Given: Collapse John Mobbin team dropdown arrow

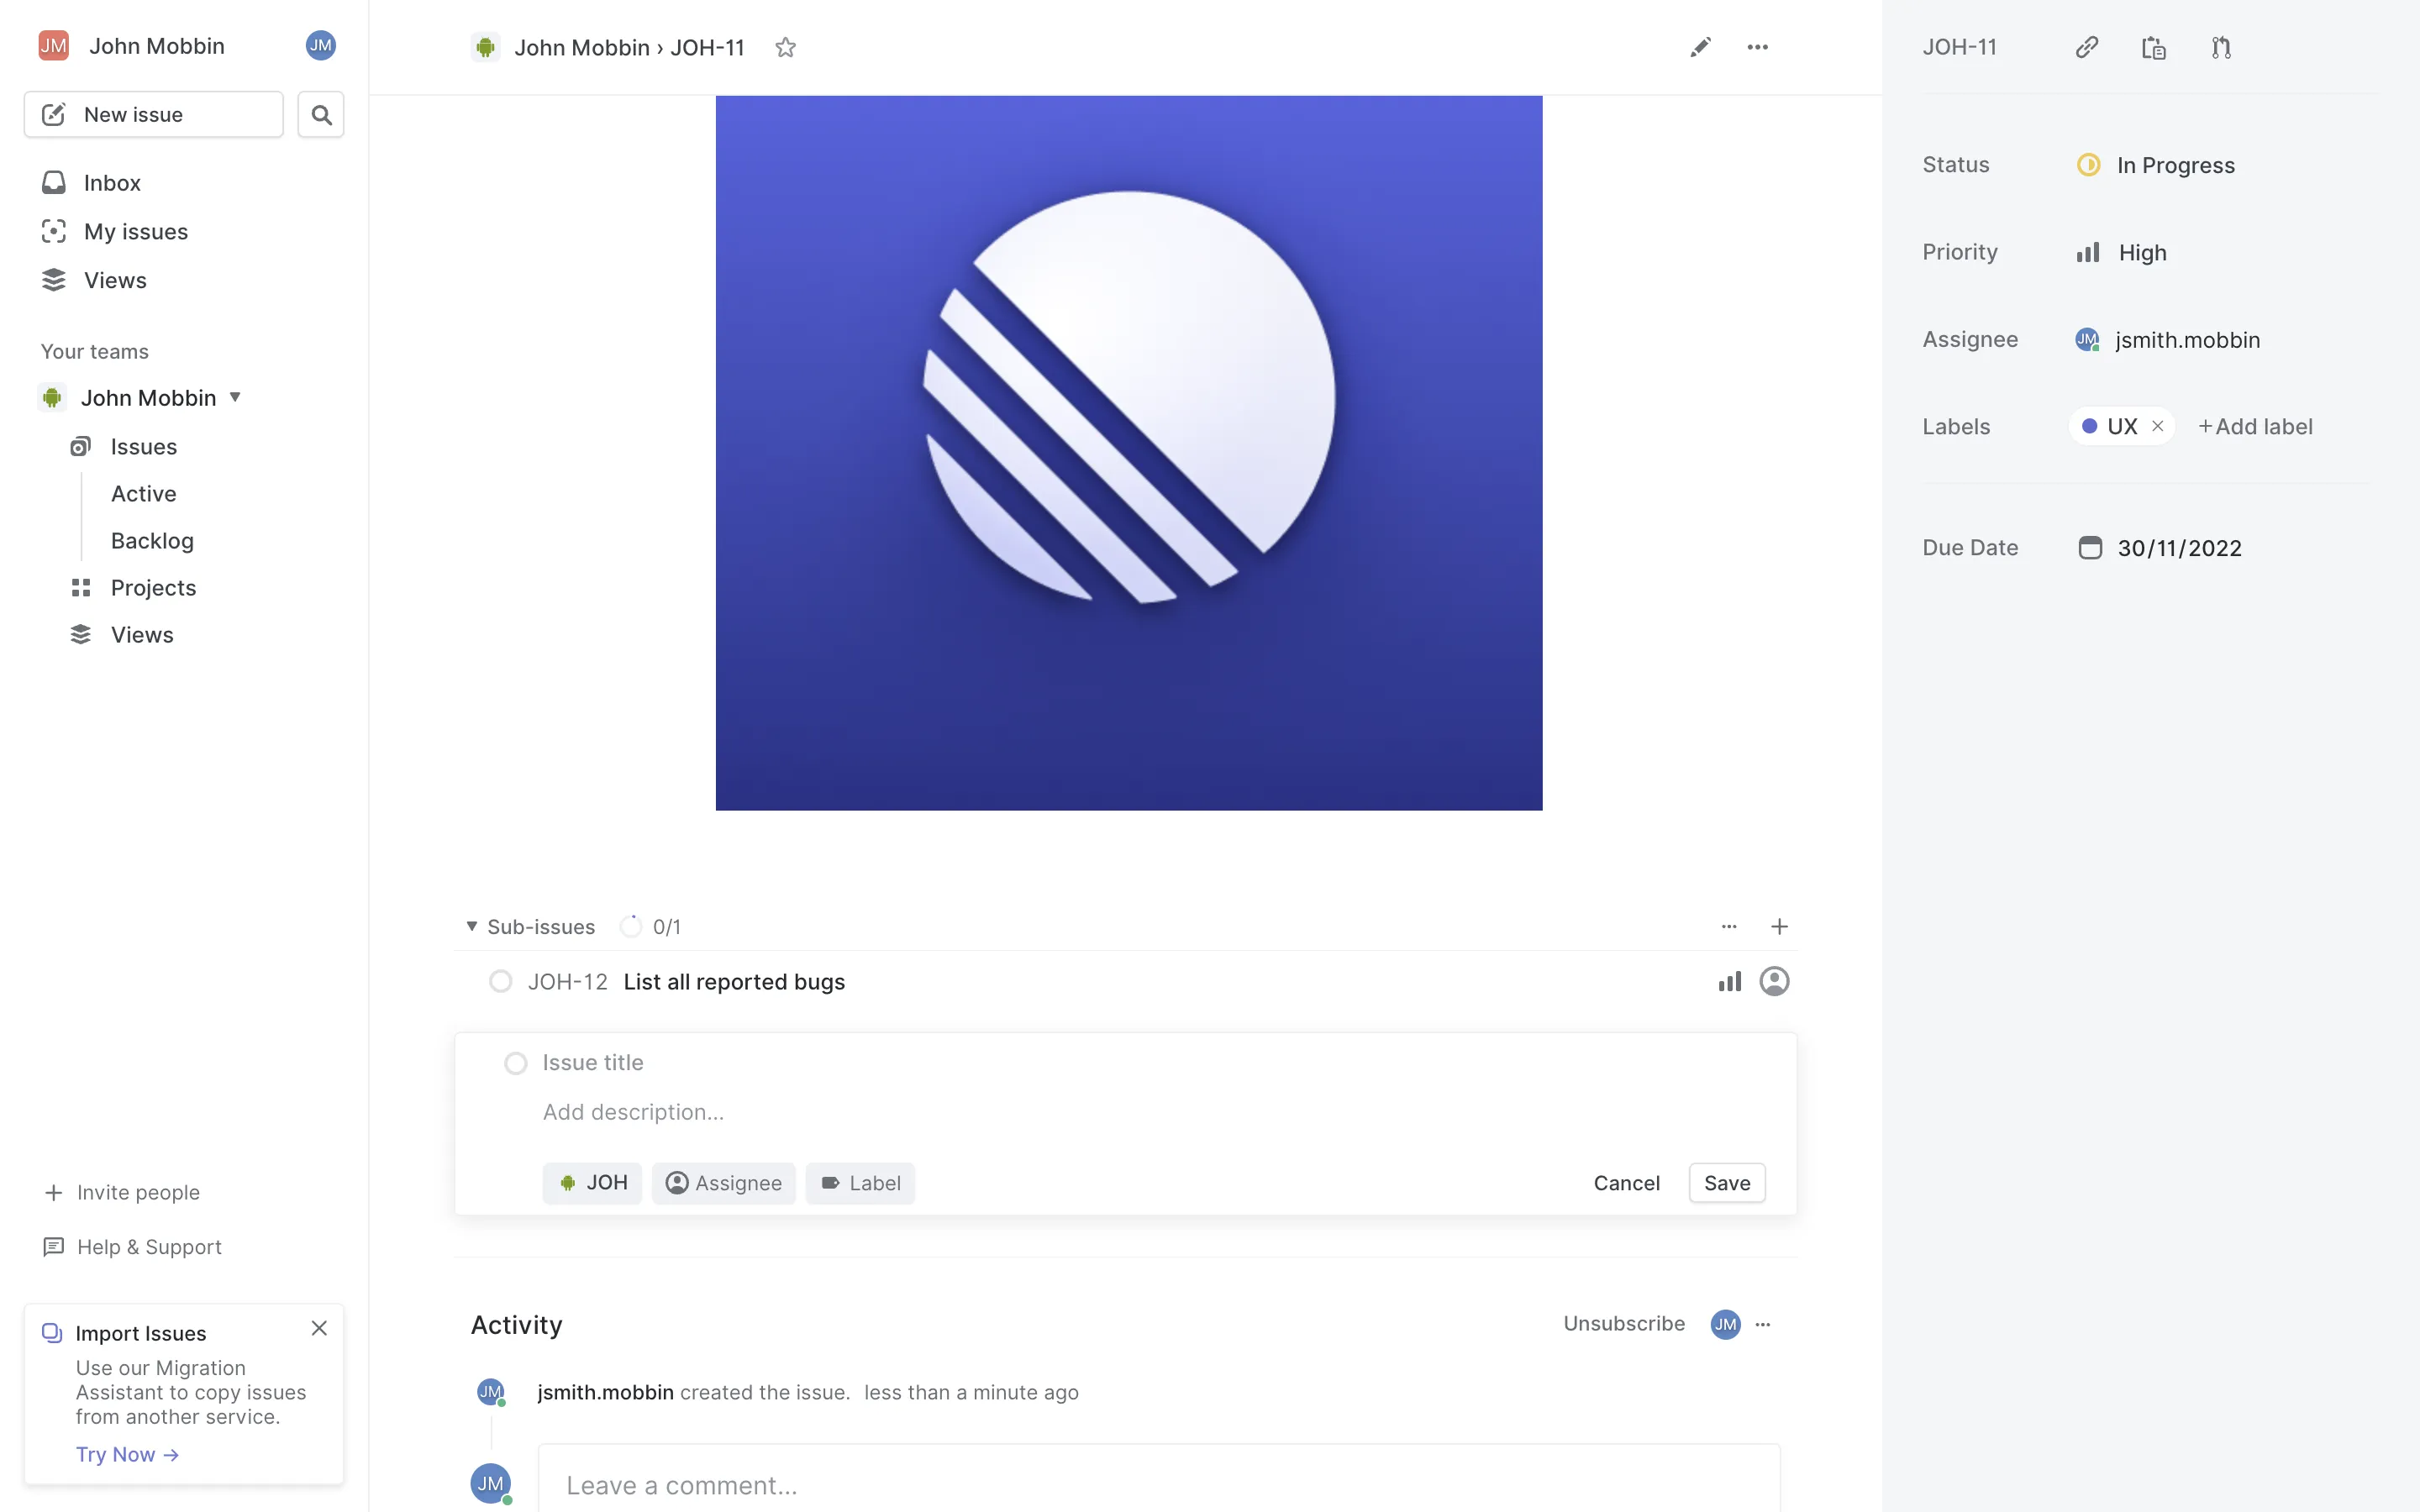Looking at the screenshot, I should click(235, 397).
